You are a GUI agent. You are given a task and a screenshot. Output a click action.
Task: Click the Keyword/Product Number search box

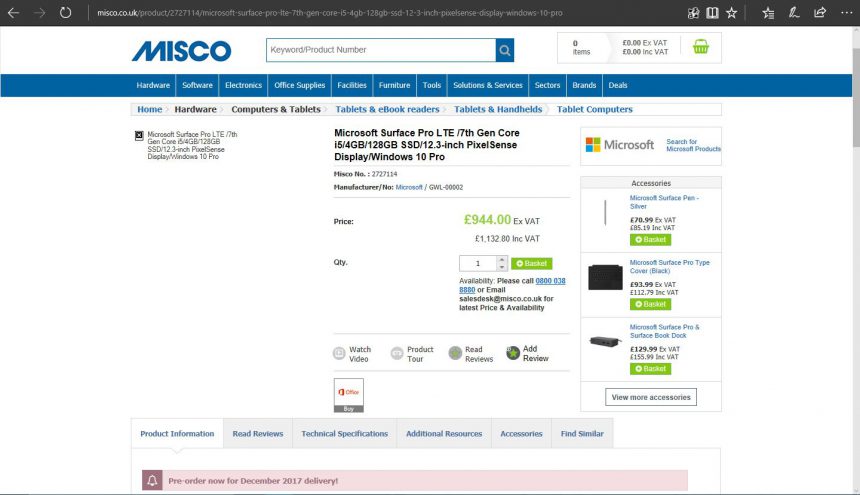[381, 50]
